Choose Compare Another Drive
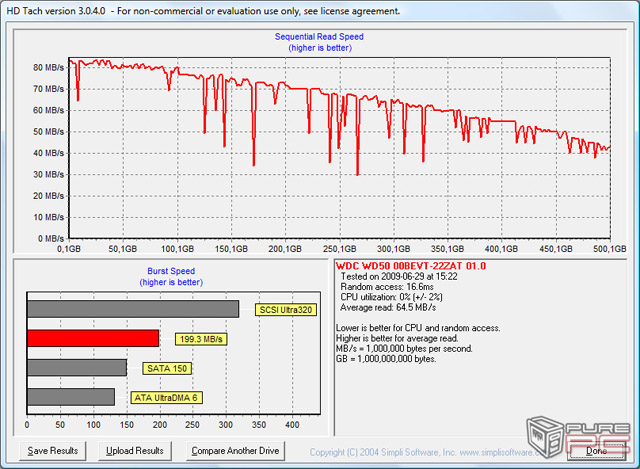Screen dimensions: 640x469 tap(235, 451)
